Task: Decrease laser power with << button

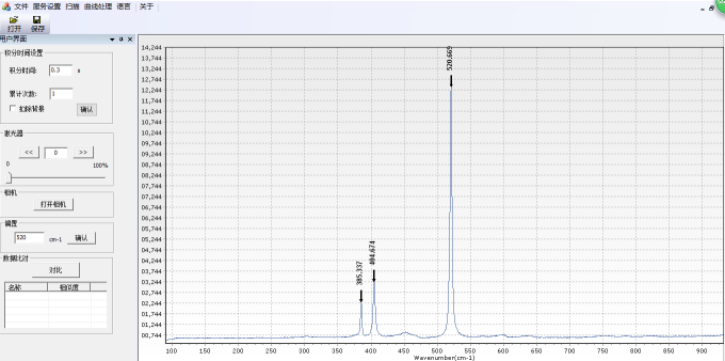Action: pyautogui.click(x=29, y=152)
